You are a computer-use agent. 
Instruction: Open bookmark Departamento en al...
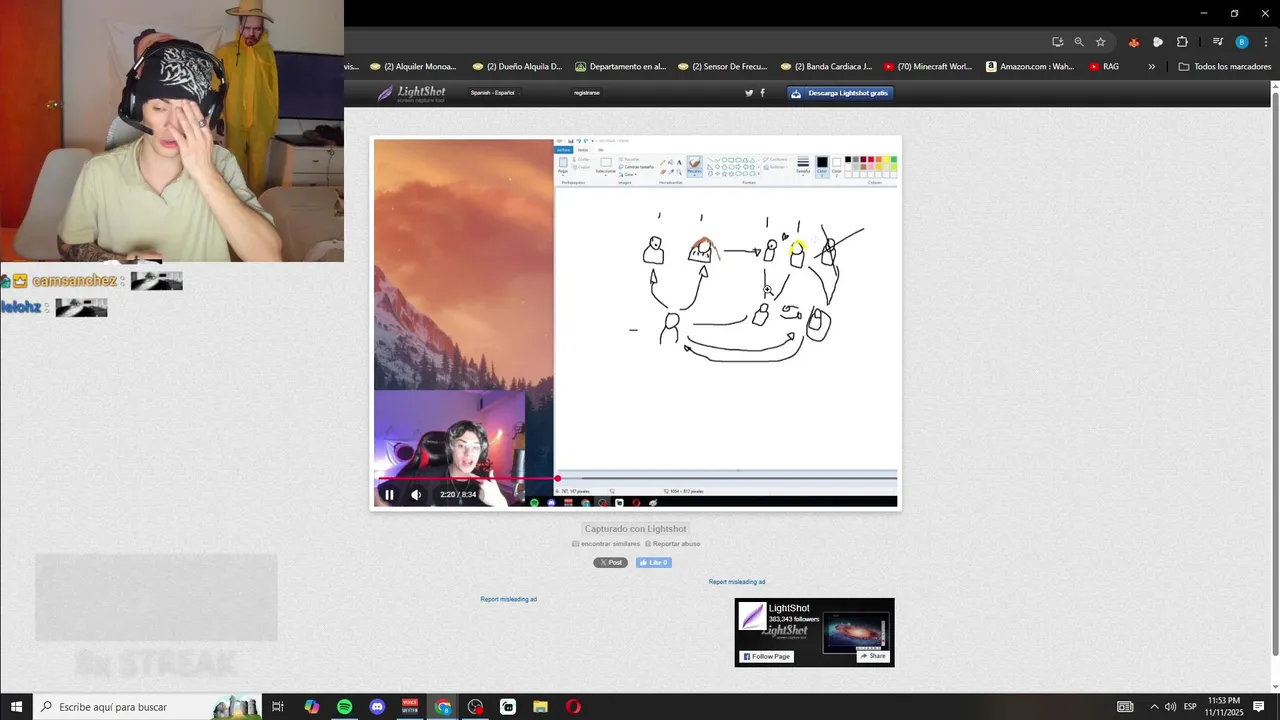620,67
